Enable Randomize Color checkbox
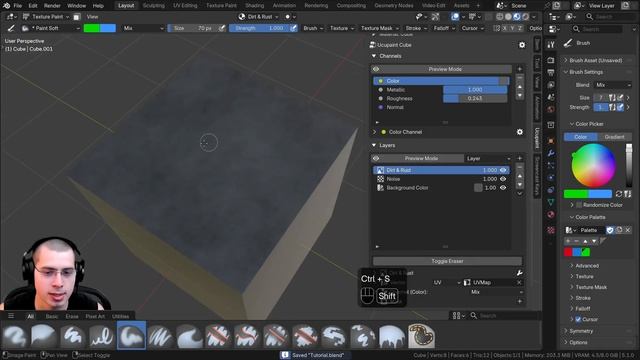 [x=579, y=205]
